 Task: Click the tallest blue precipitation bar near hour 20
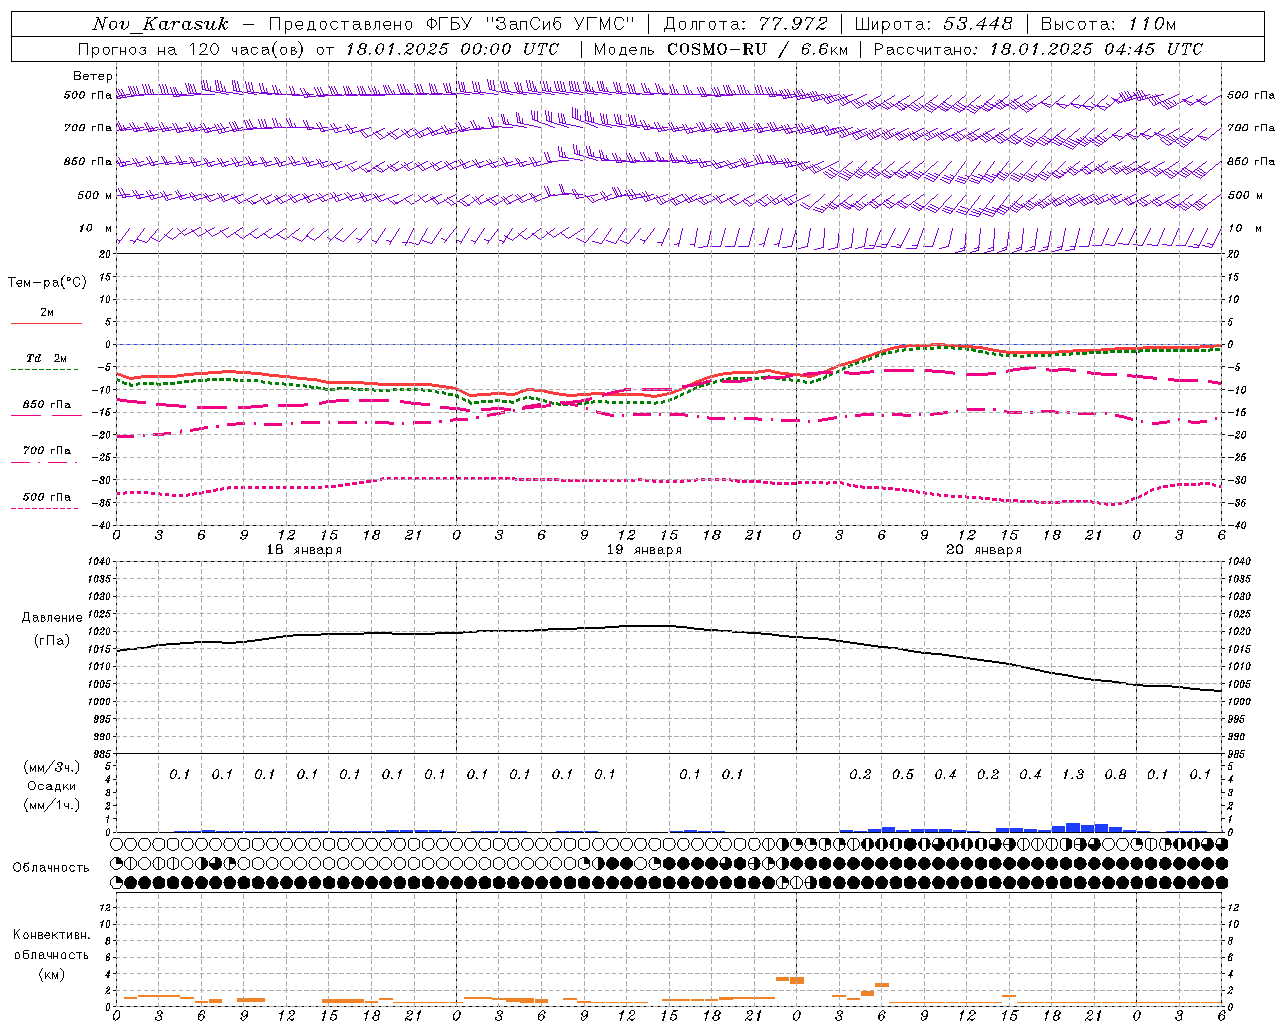1073,827
